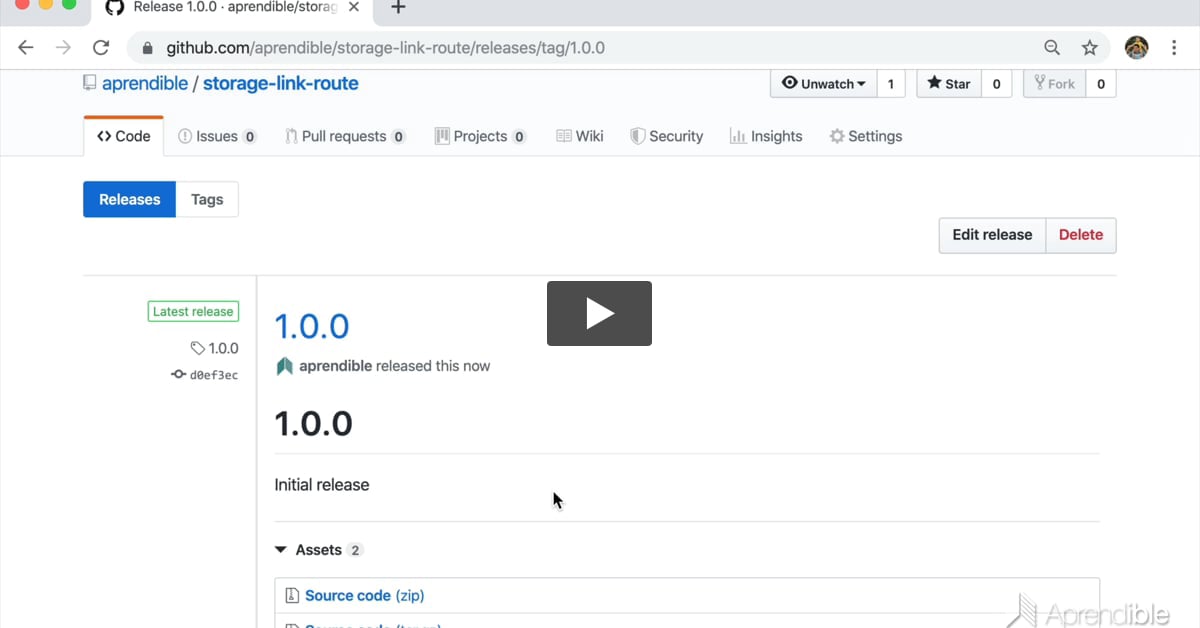Image resolution: width=1200 pixels, height=628 pixels.
Task: Click the zoom magnifier icon in the address bar
Action: coord(1052,48)
